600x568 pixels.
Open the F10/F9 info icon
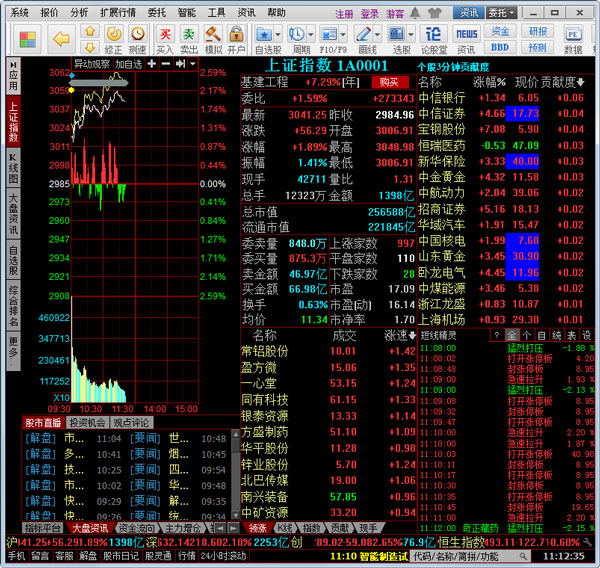coord(329,34)
